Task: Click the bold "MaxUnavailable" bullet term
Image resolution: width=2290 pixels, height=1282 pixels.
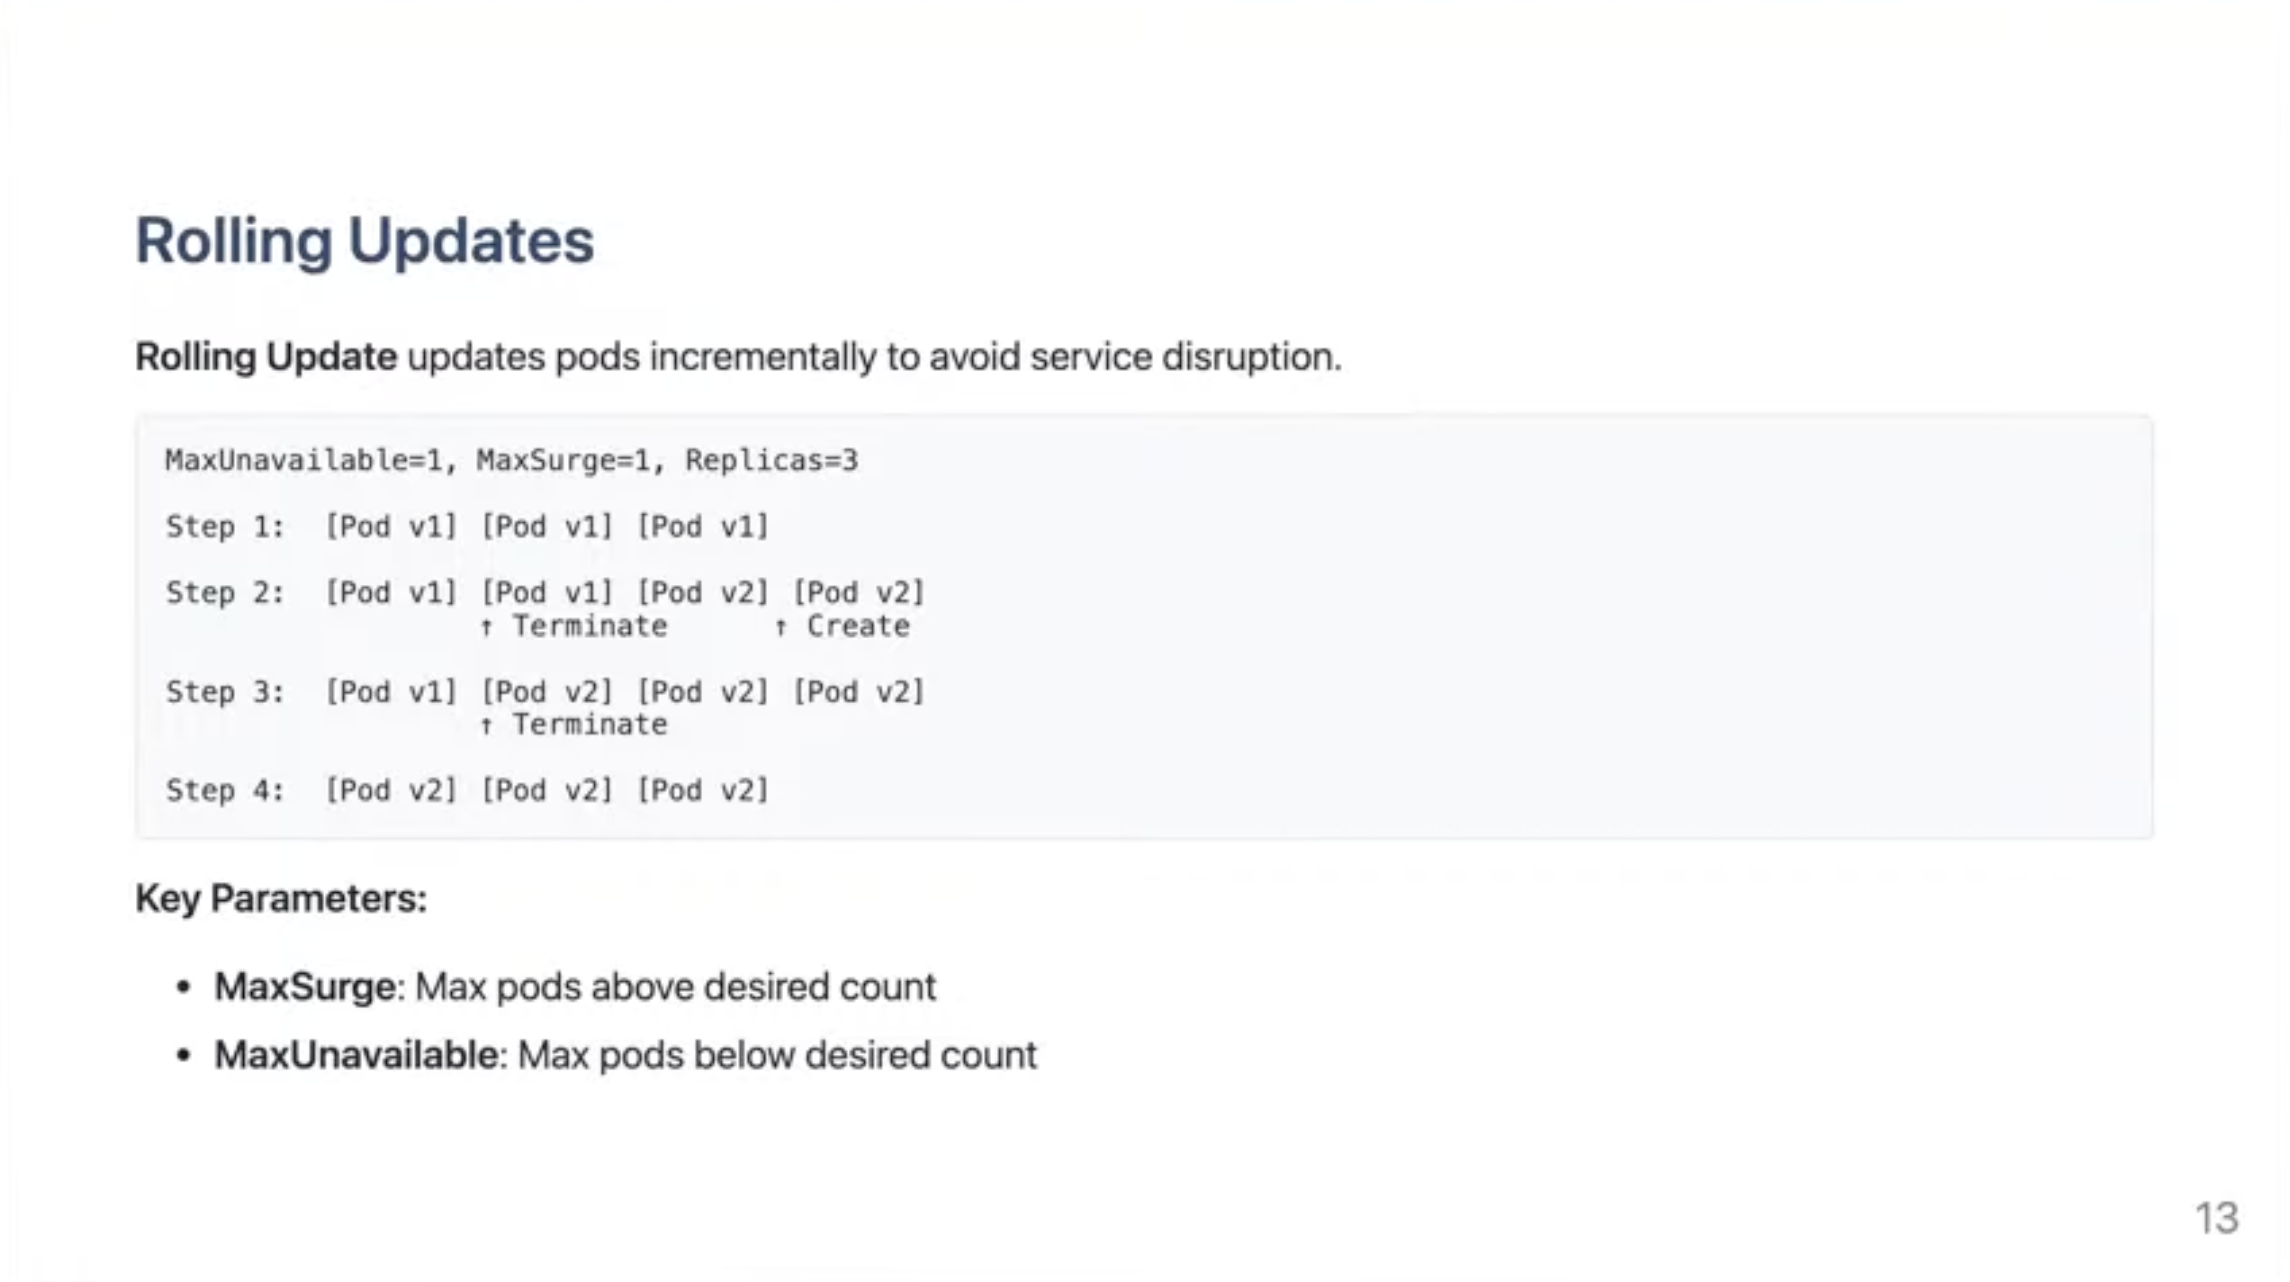Action: pyautogui.click(x=356, y=1055)
